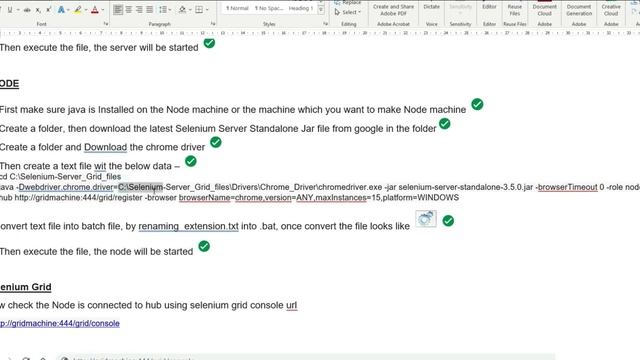Screen dimensions: 640x360
Task: Start Dictate voice input
Action: coord(431,7)
